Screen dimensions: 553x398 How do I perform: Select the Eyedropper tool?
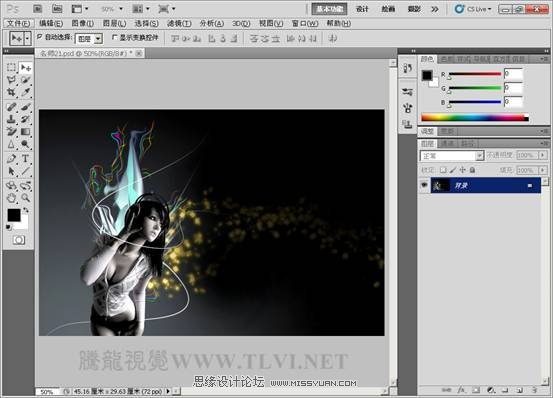click(x=25, y=92)
